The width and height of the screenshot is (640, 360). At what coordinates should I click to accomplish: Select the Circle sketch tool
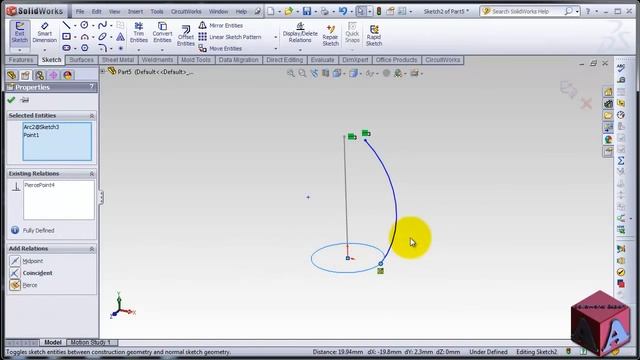pos(84,25)
